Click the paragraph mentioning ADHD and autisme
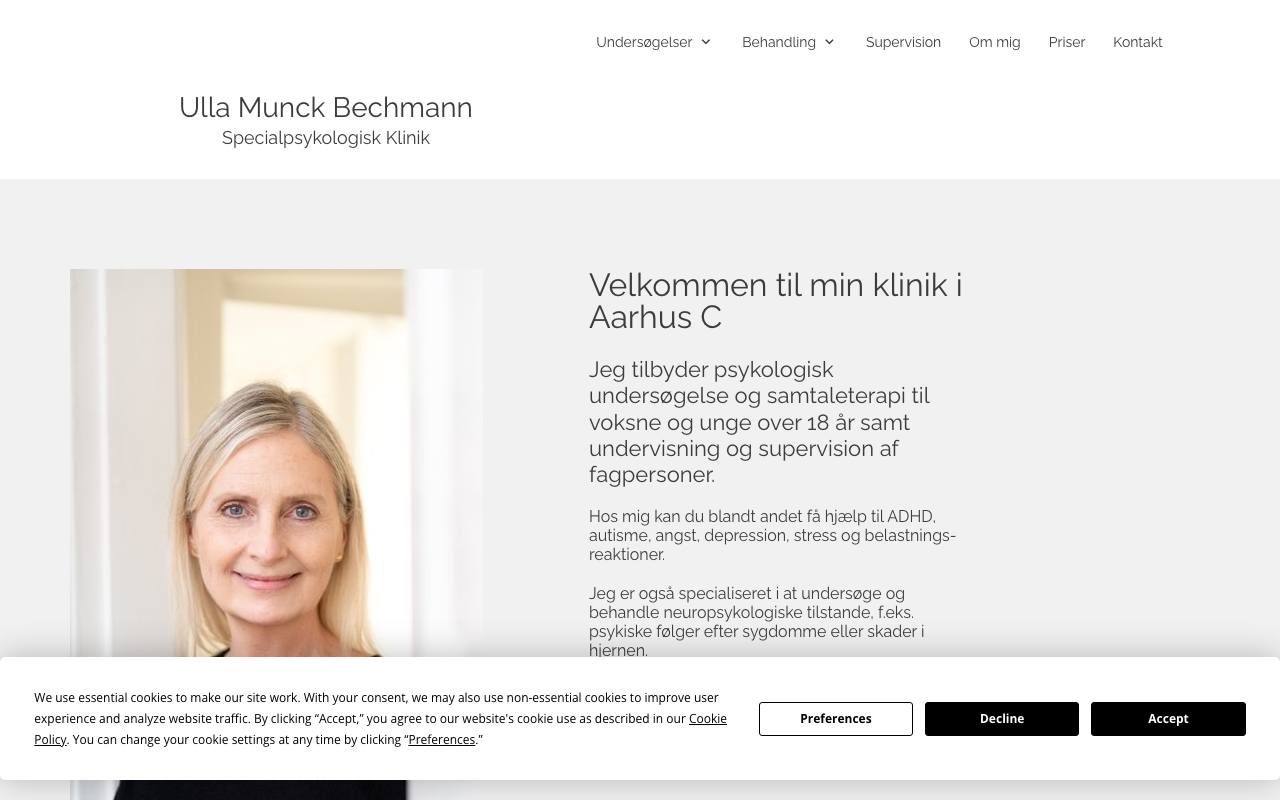1280x800 pixels. [x=772, y=535]
